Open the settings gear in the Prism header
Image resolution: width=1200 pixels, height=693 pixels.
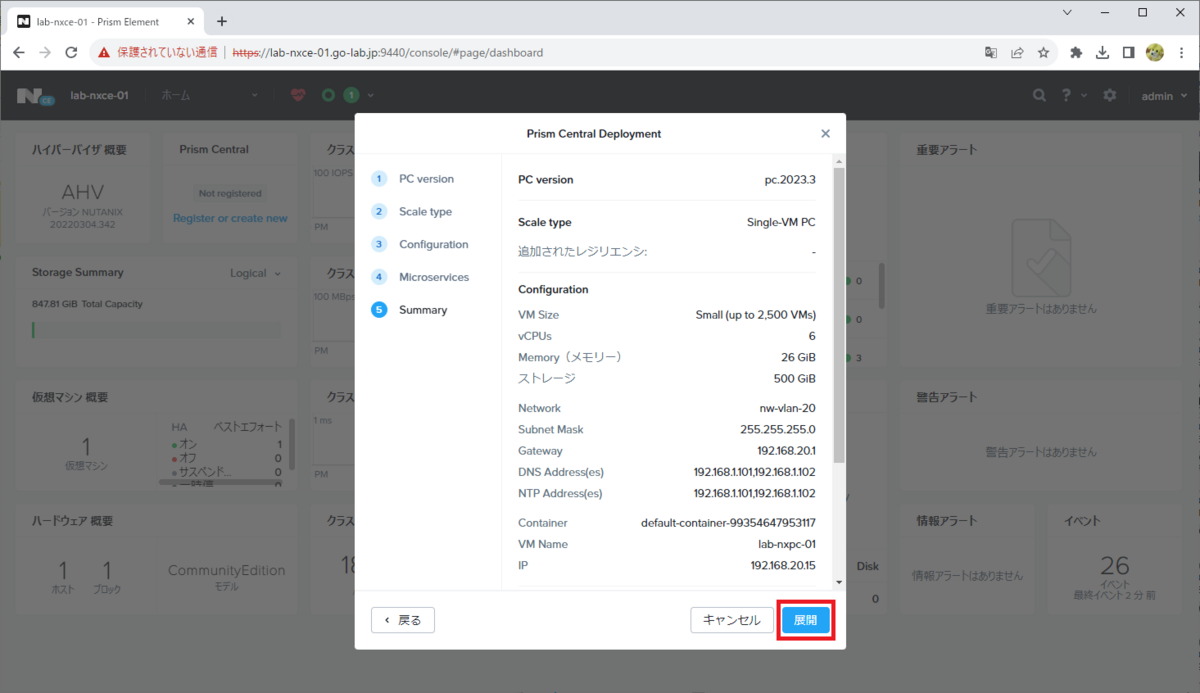click(x=1110, y=95)
